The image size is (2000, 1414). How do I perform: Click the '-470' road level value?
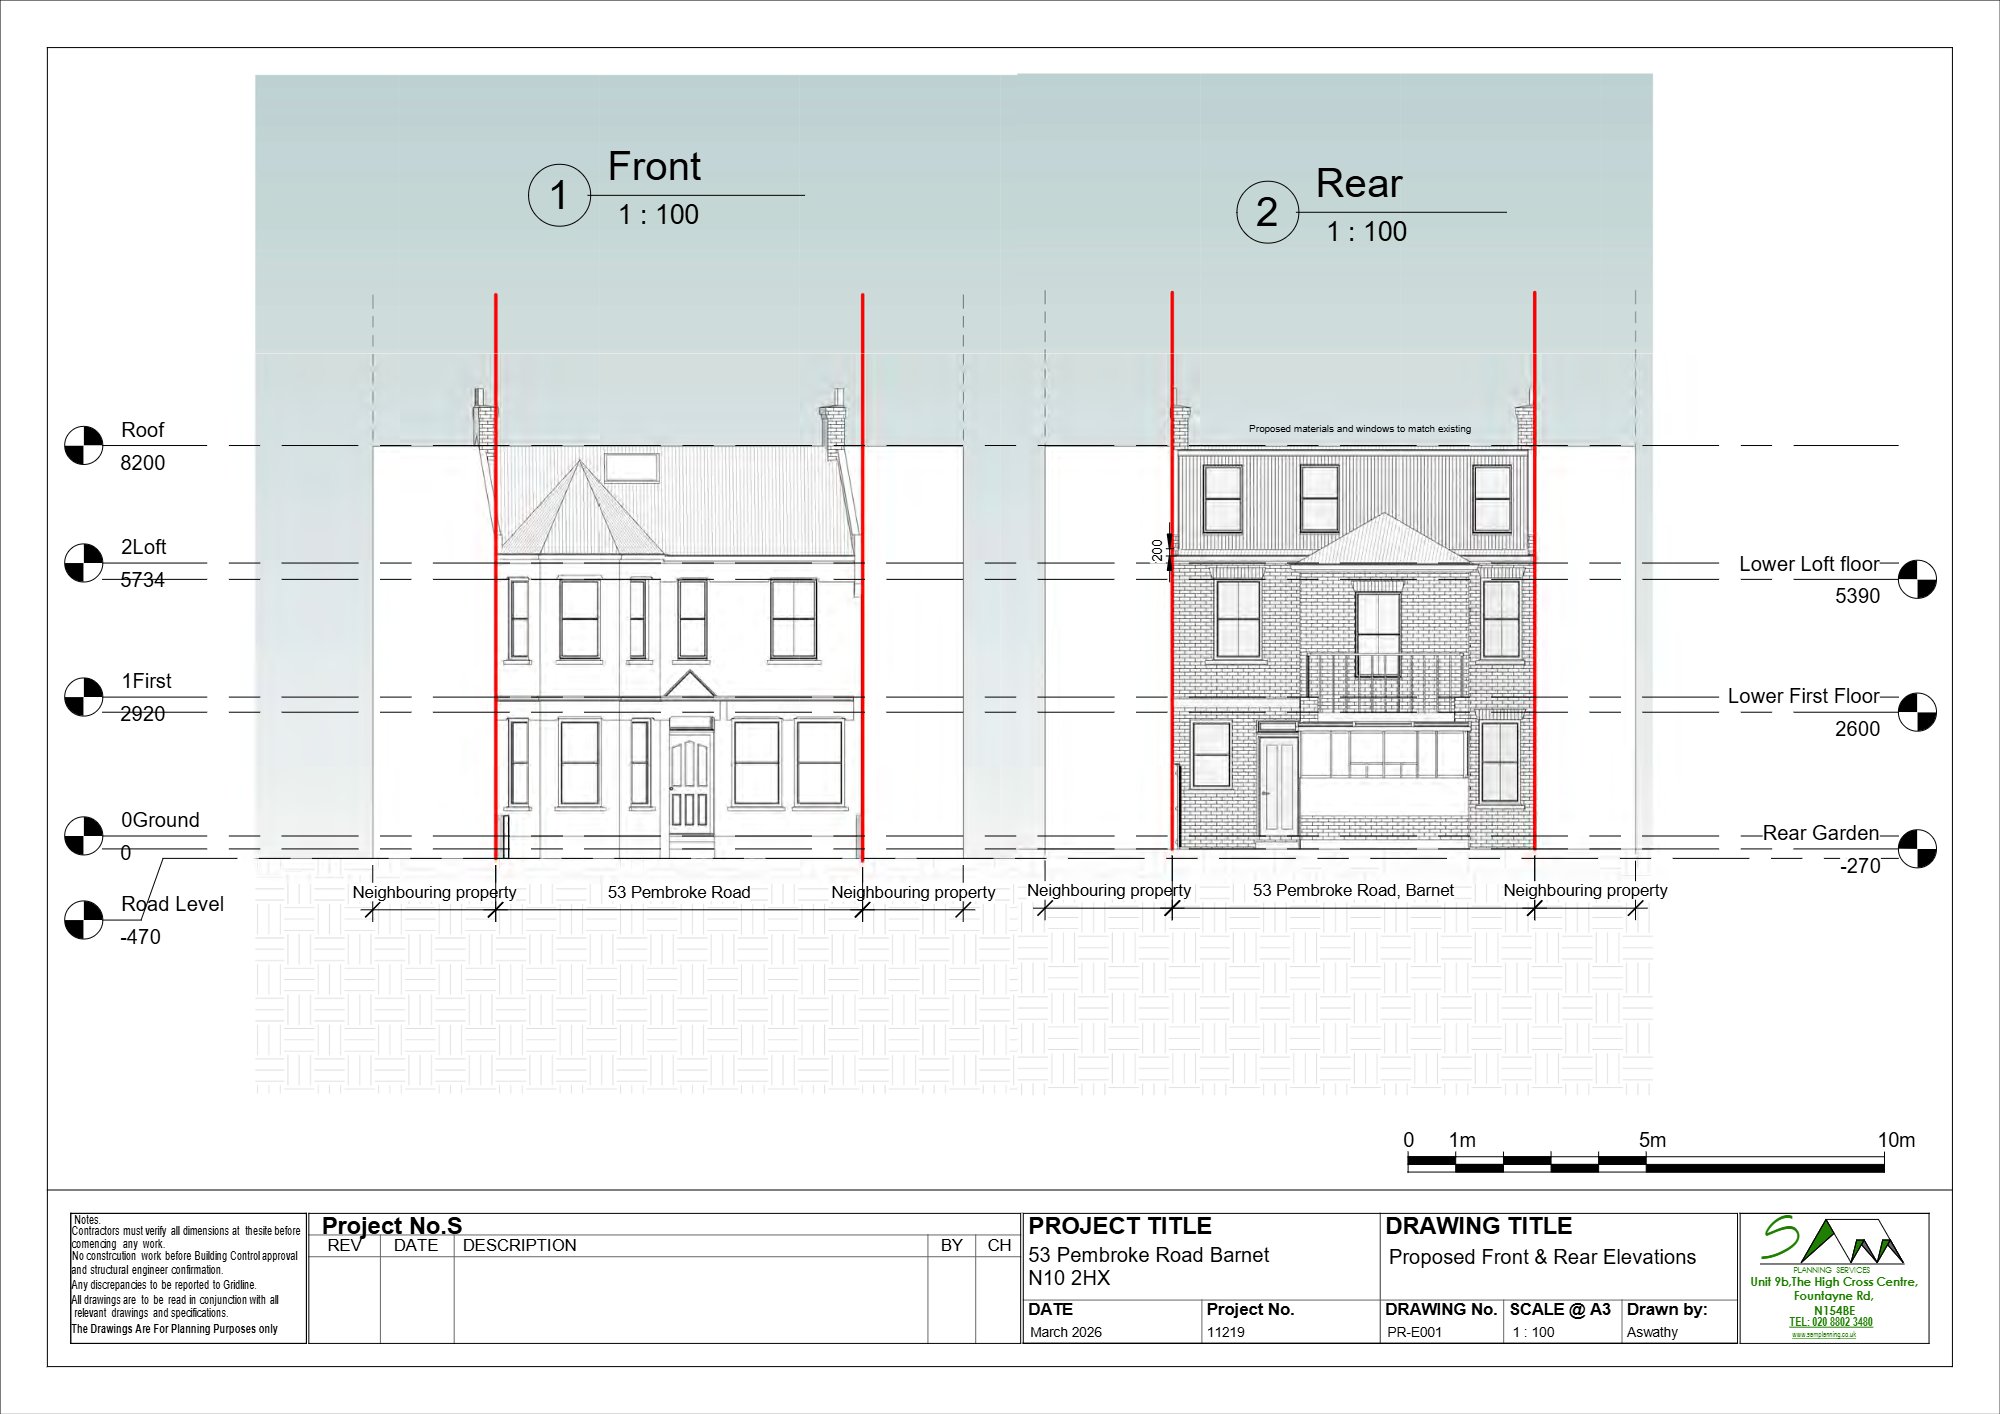(x=140, y=937)
